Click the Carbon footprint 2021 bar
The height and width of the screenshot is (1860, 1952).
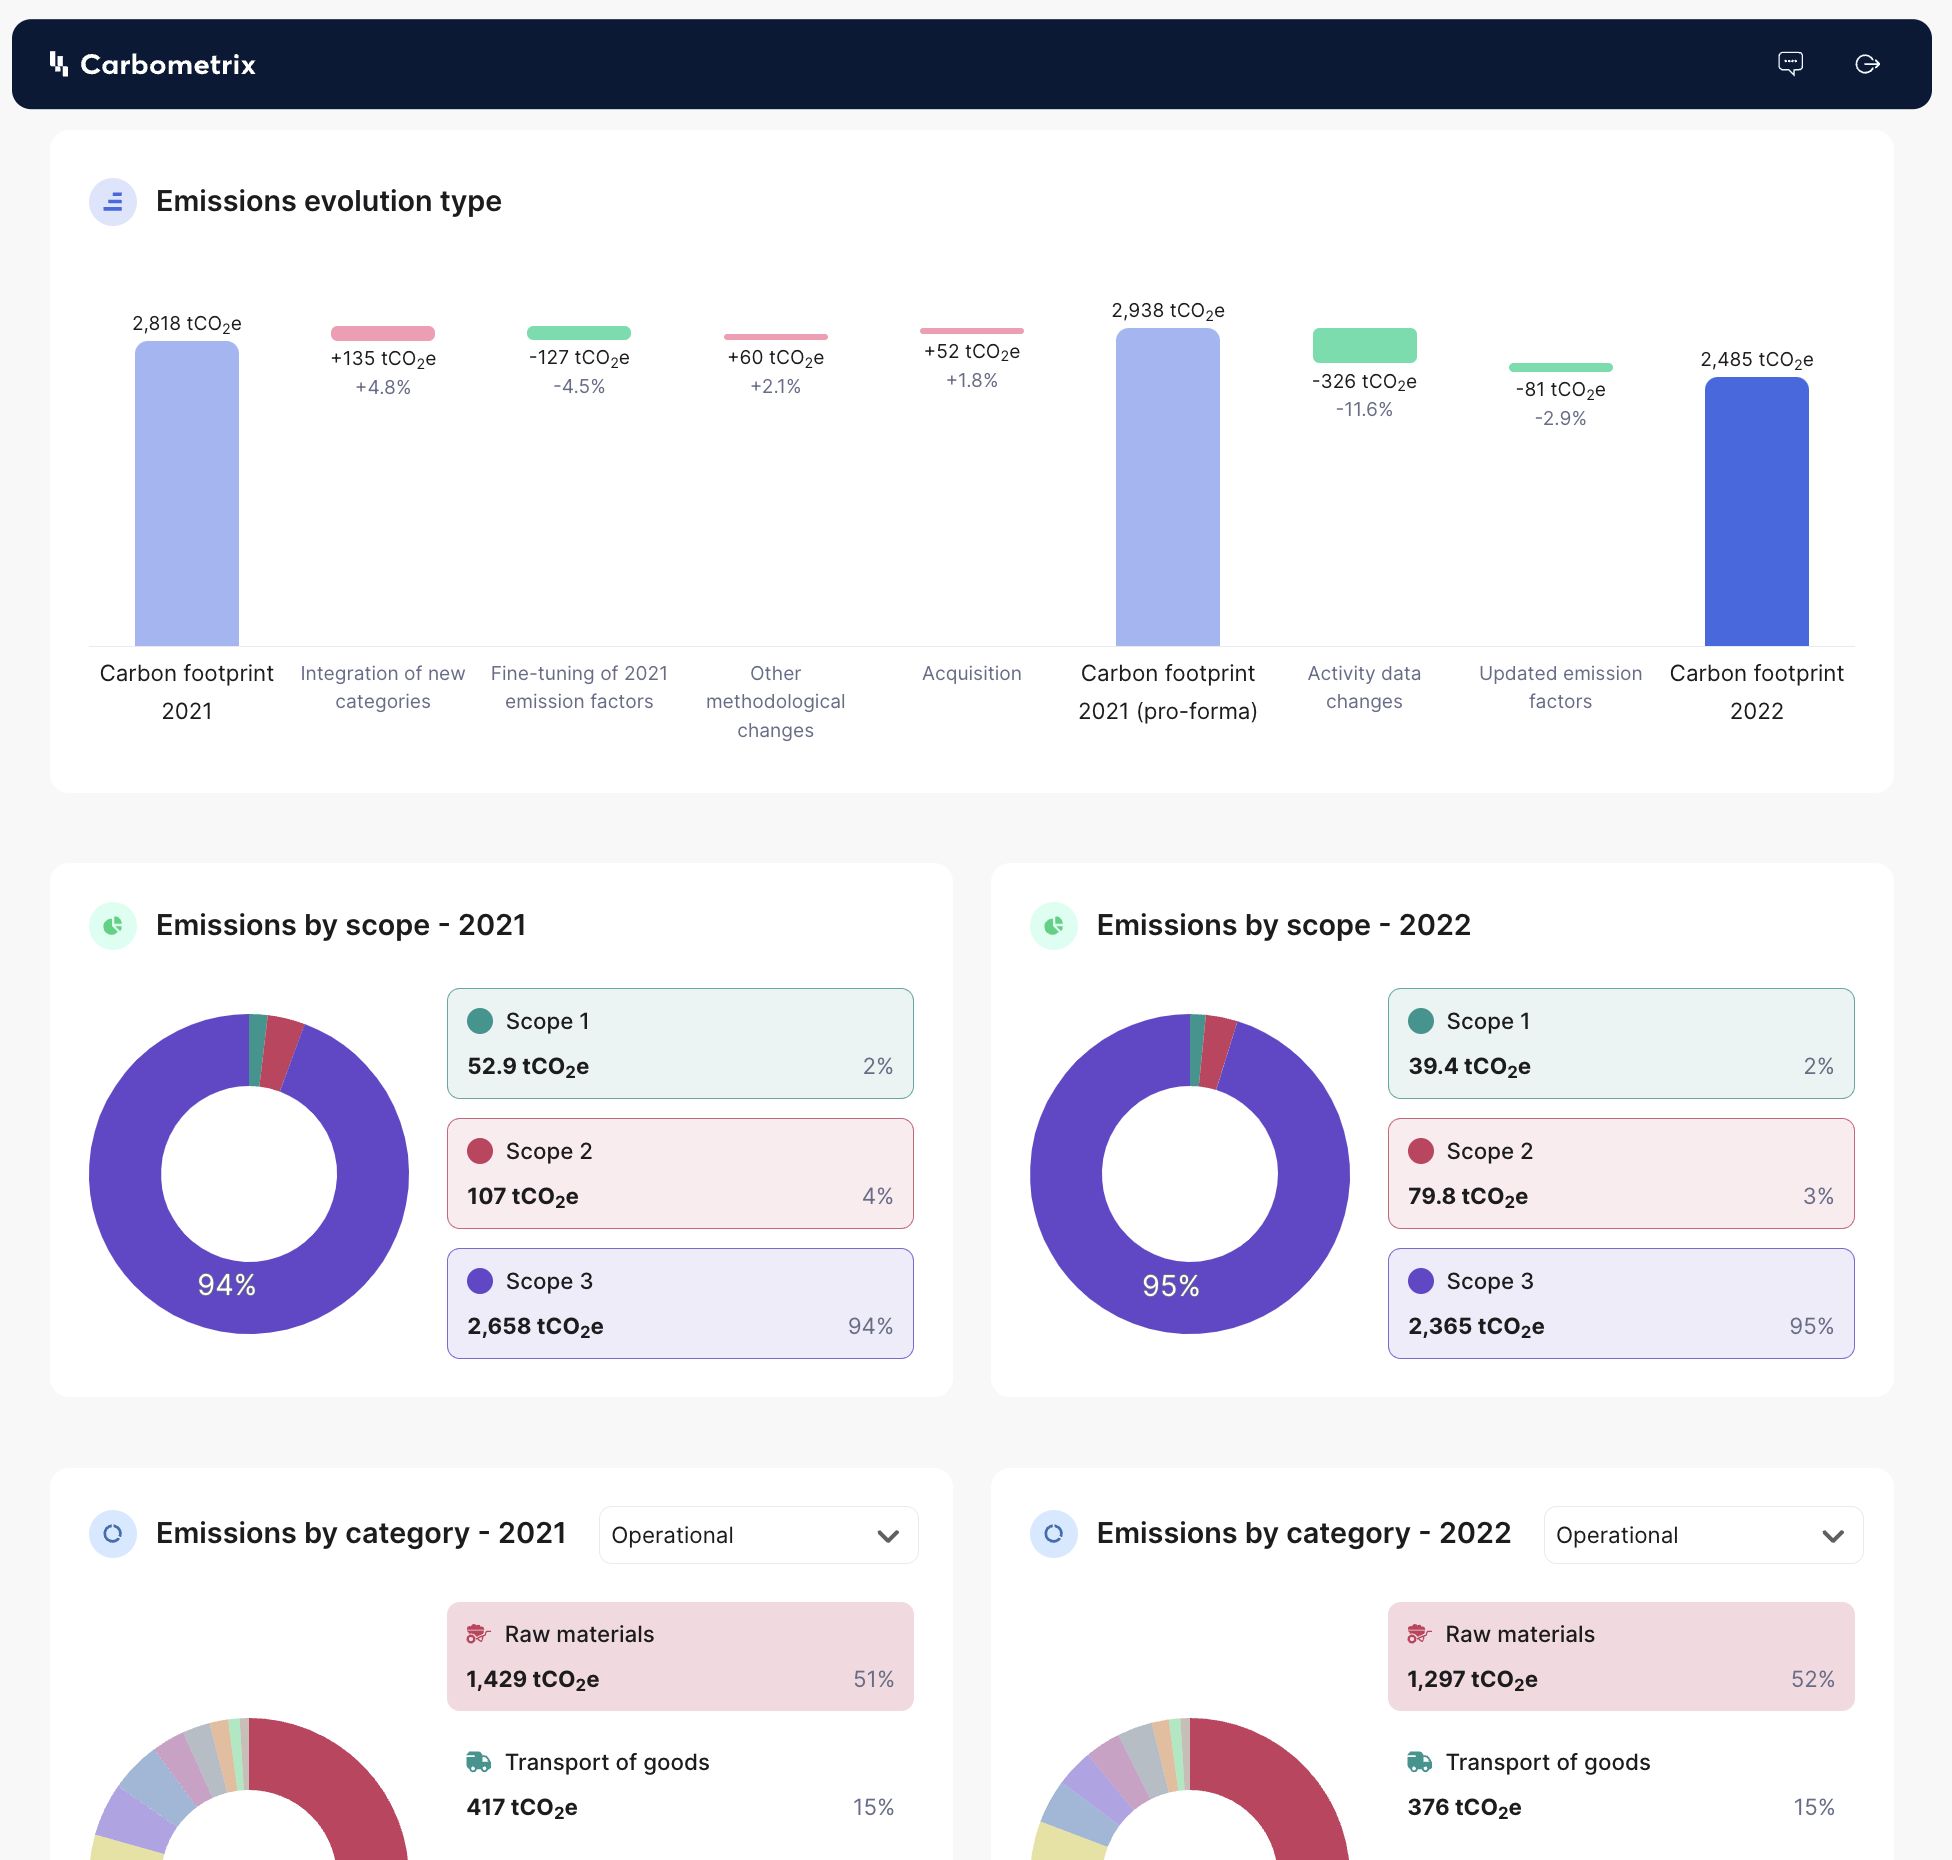[187, 493]
